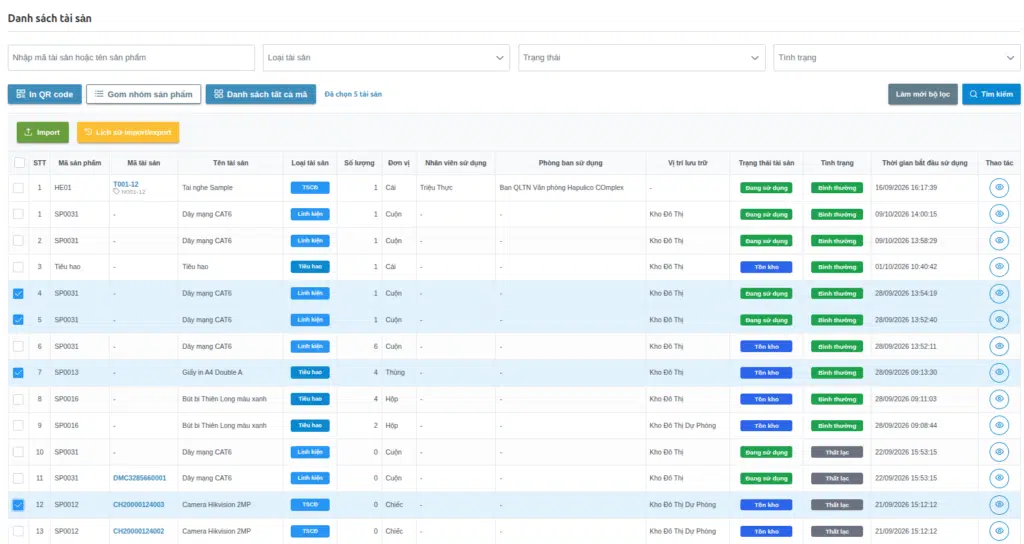View details of the Tiêu hao row 3
The height and width of the screenshot is (544, 1024).
coord(999,266)
